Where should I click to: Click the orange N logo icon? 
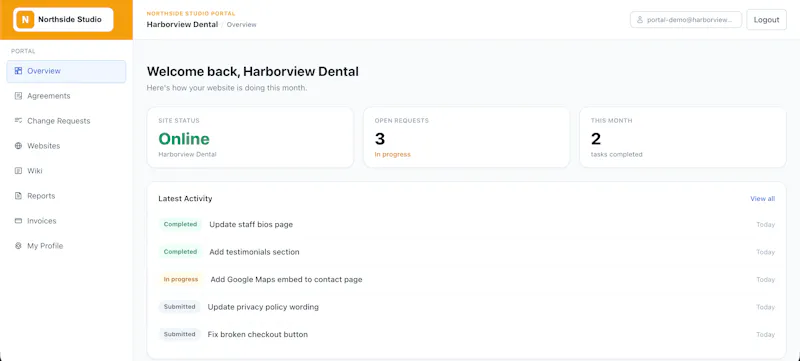coord(25,19)
